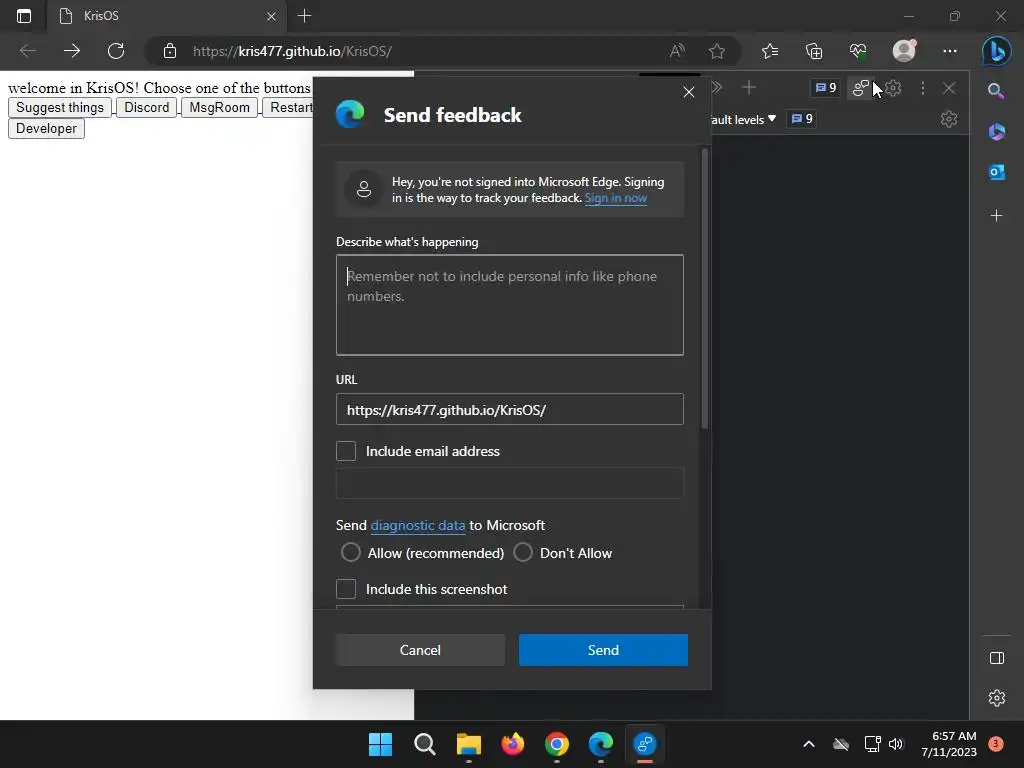Screen dimensions: 1024x768
Task: Open Microsoft 365 sidebar icon
Action: pos(997,132)
